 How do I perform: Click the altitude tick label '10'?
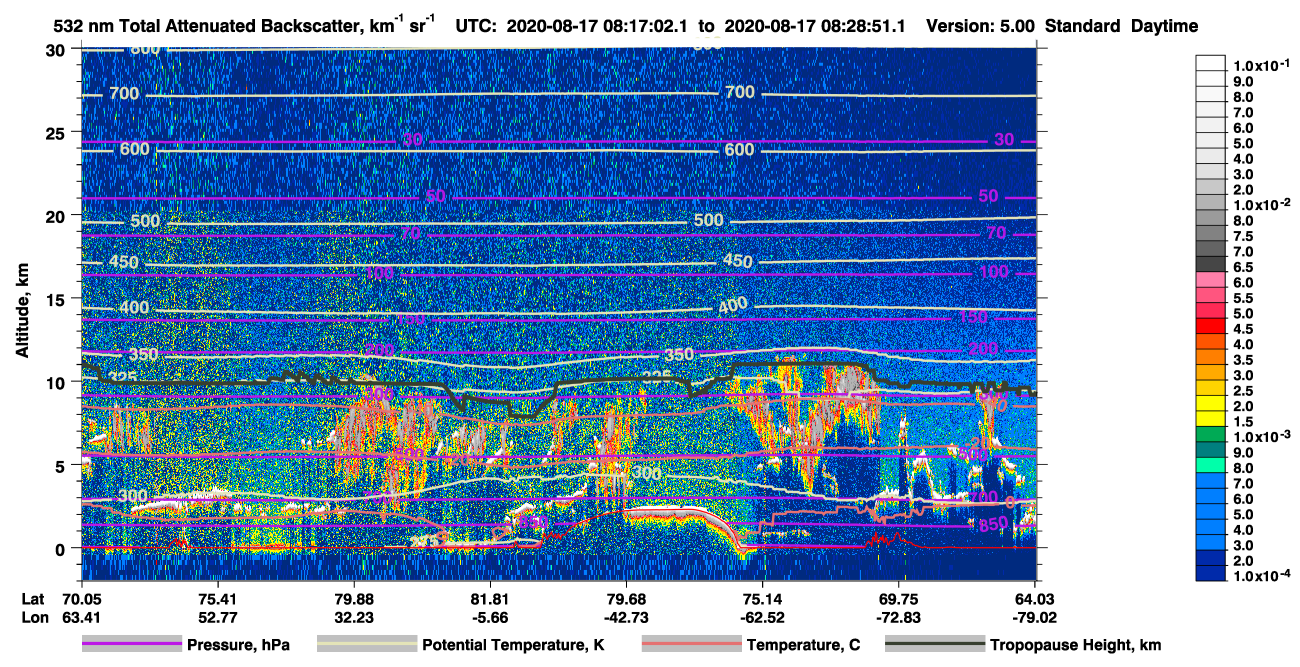coord(58,382)
